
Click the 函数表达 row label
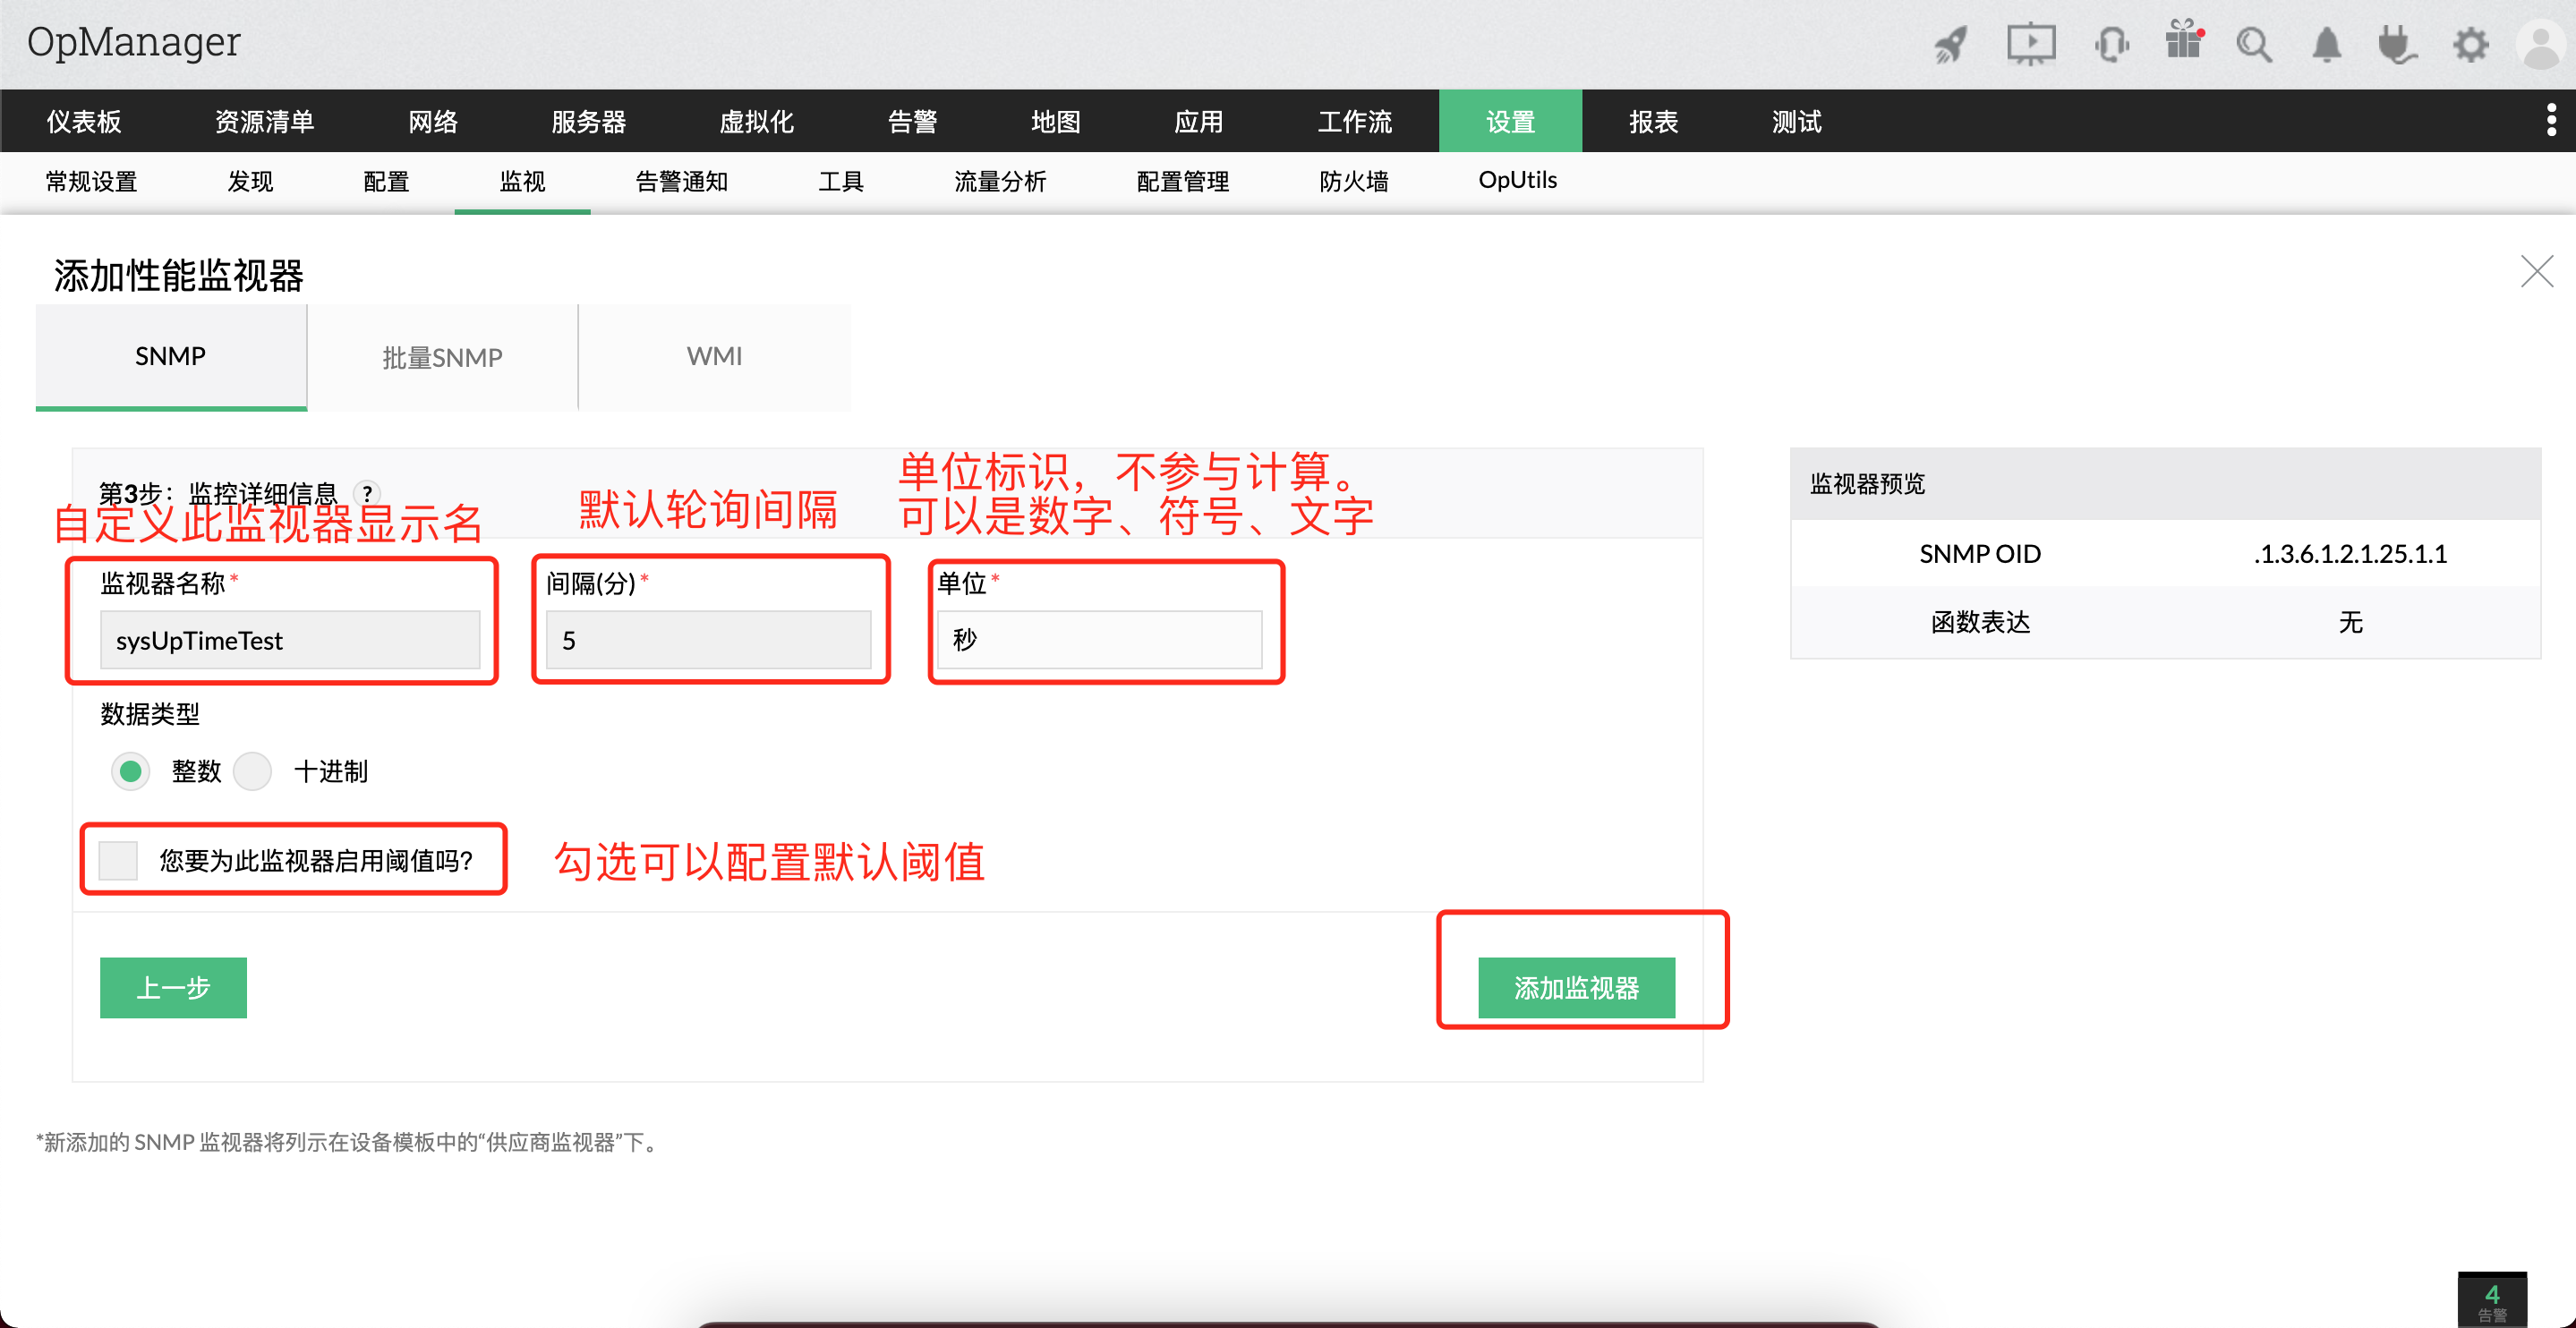(x=1980, y=622)
